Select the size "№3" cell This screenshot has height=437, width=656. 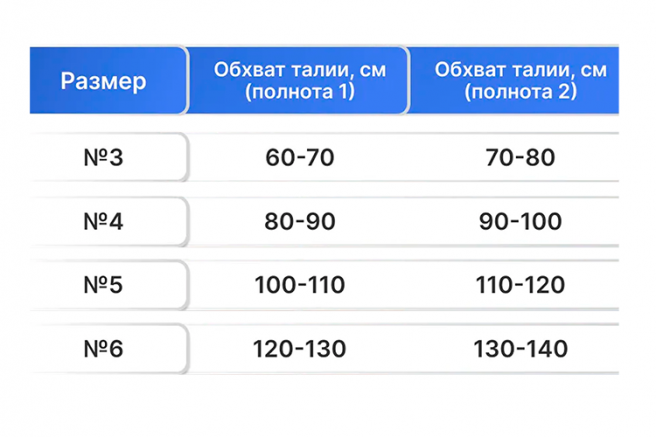(x=103, y=157)
